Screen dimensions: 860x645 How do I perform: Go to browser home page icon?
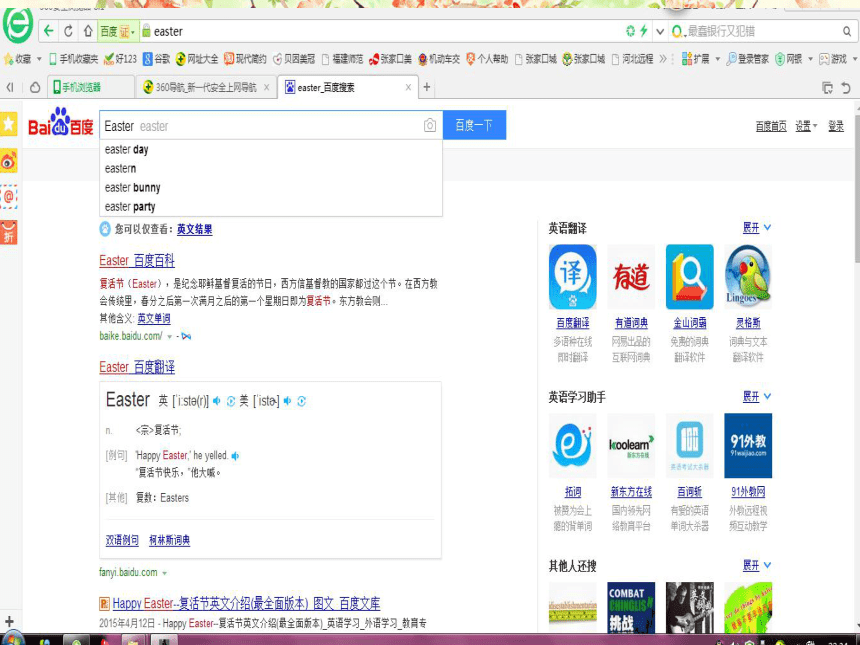click(x=88, y=31)
